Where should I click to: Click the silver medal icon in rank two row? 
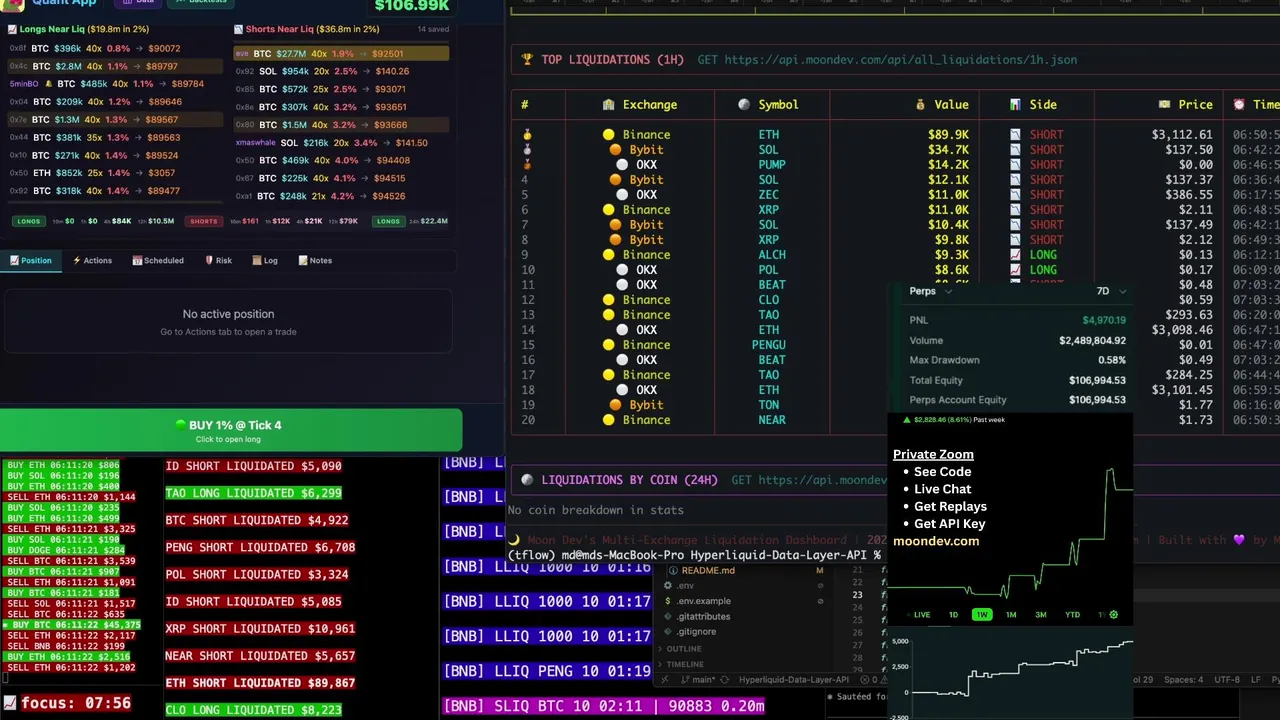(527, 149)
